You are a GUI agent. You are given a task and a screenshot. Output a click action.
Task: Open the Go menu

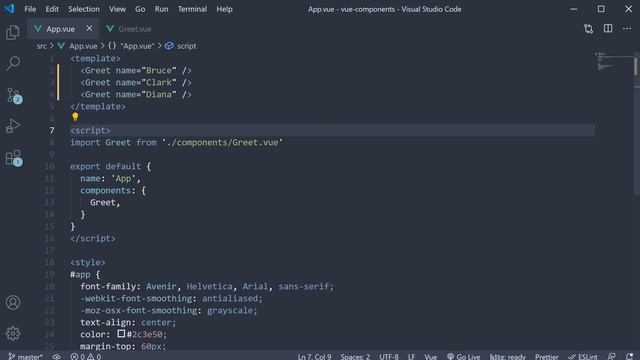(x=140, y=9)
